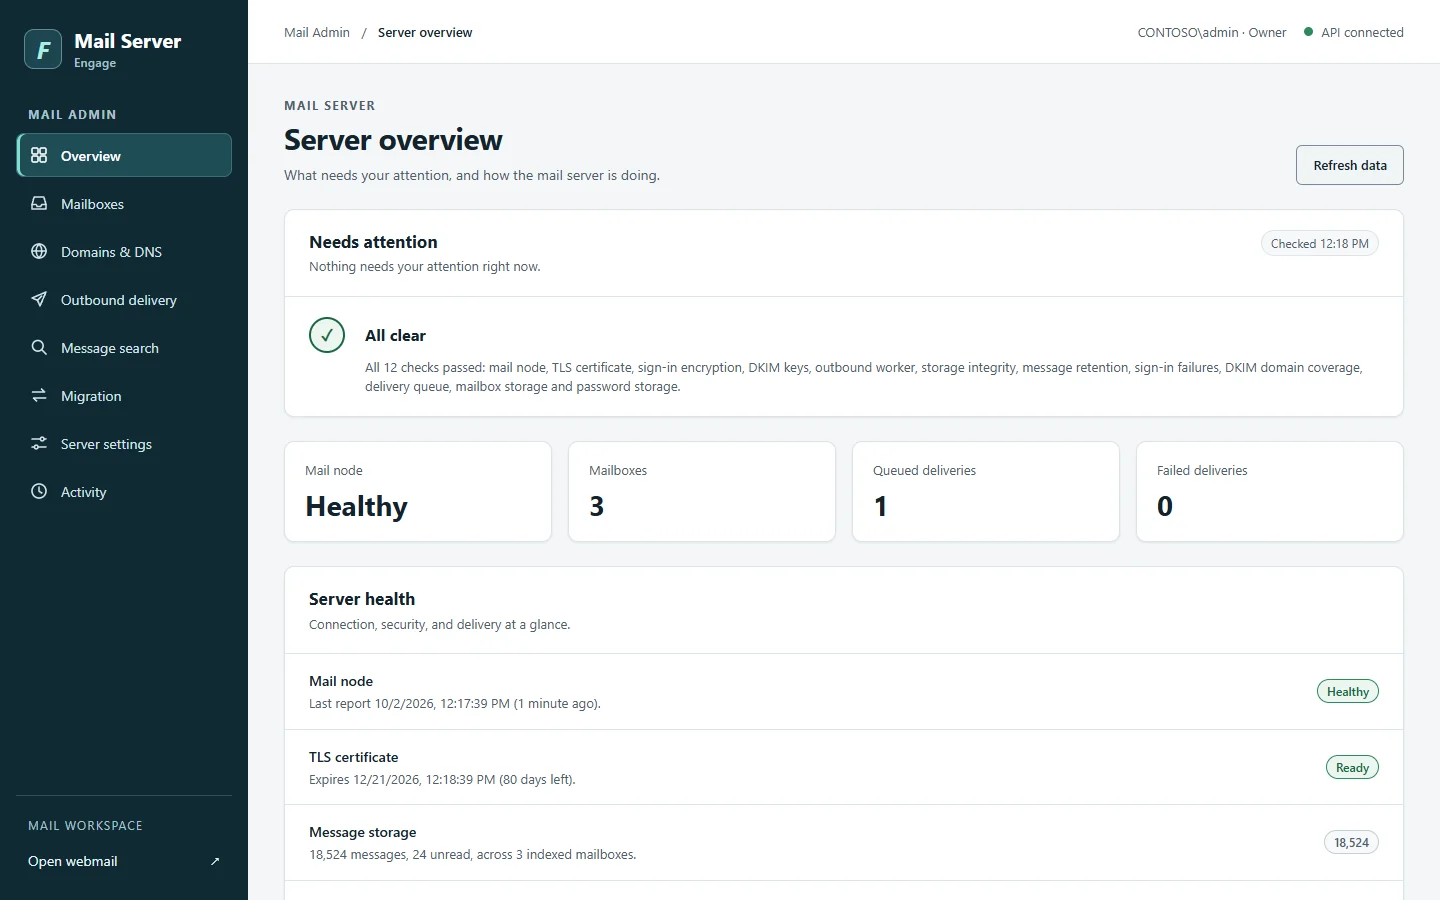
Task: Show the Activity log page
Action: [x=124, y=491]
